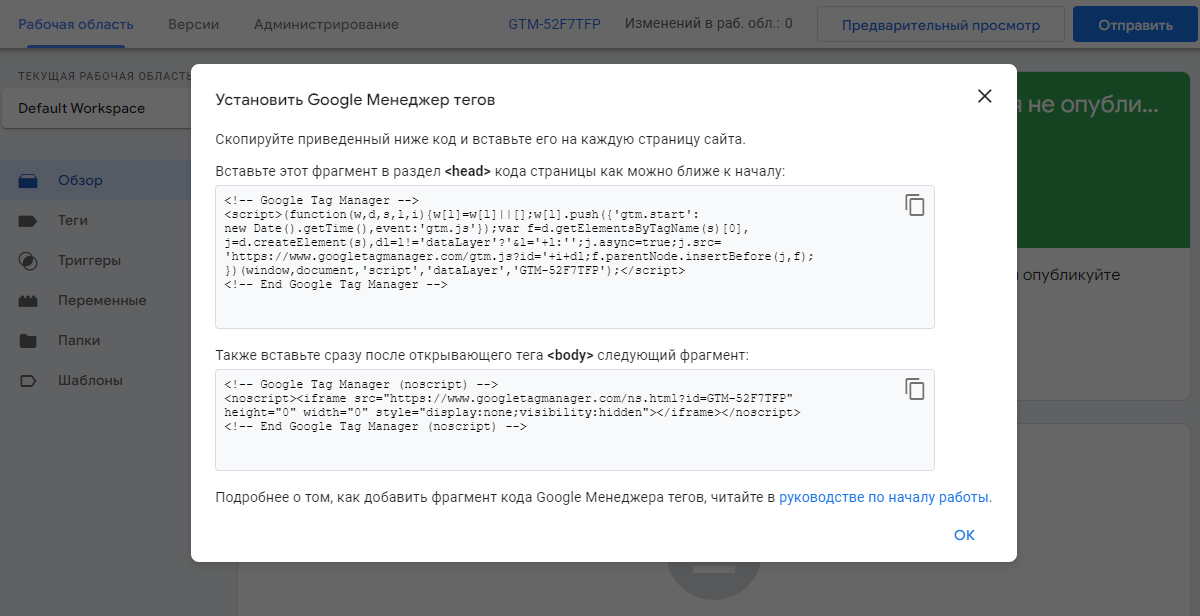
Task: Open container ID GTM-52F7TFP link
Action: (x=555, y=24)
